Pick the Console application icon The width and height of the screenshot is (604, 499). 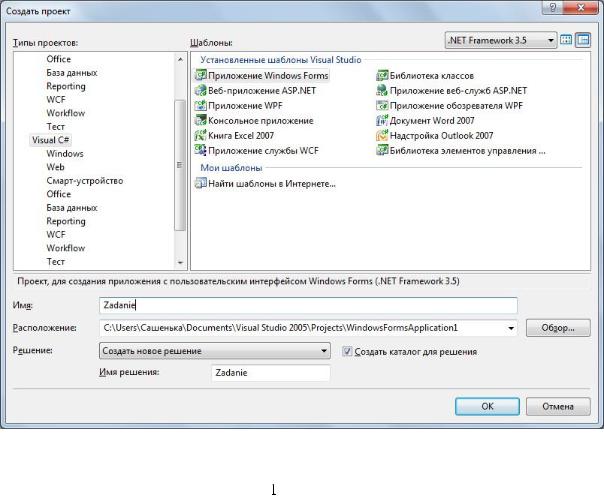click(x=200, y=120)
